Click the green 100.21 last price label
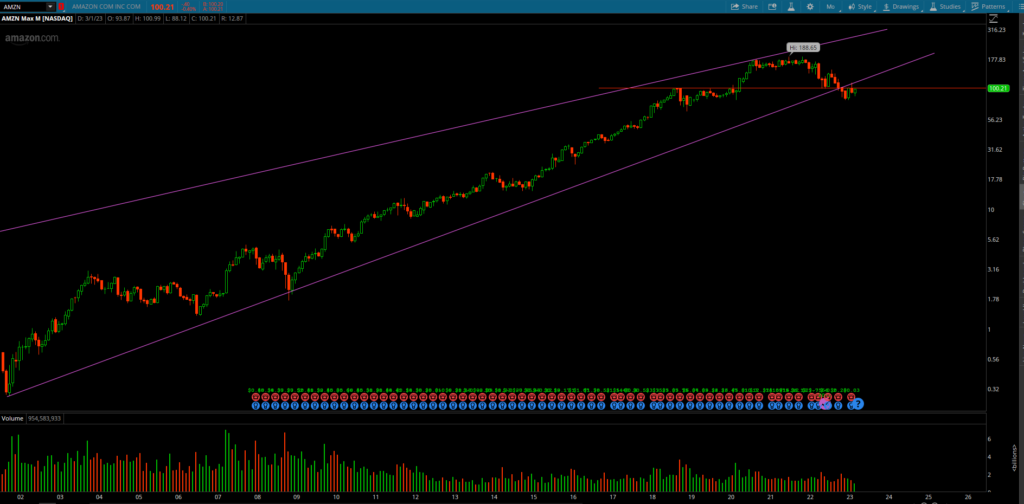1024x504 pixels. point(997,89)
